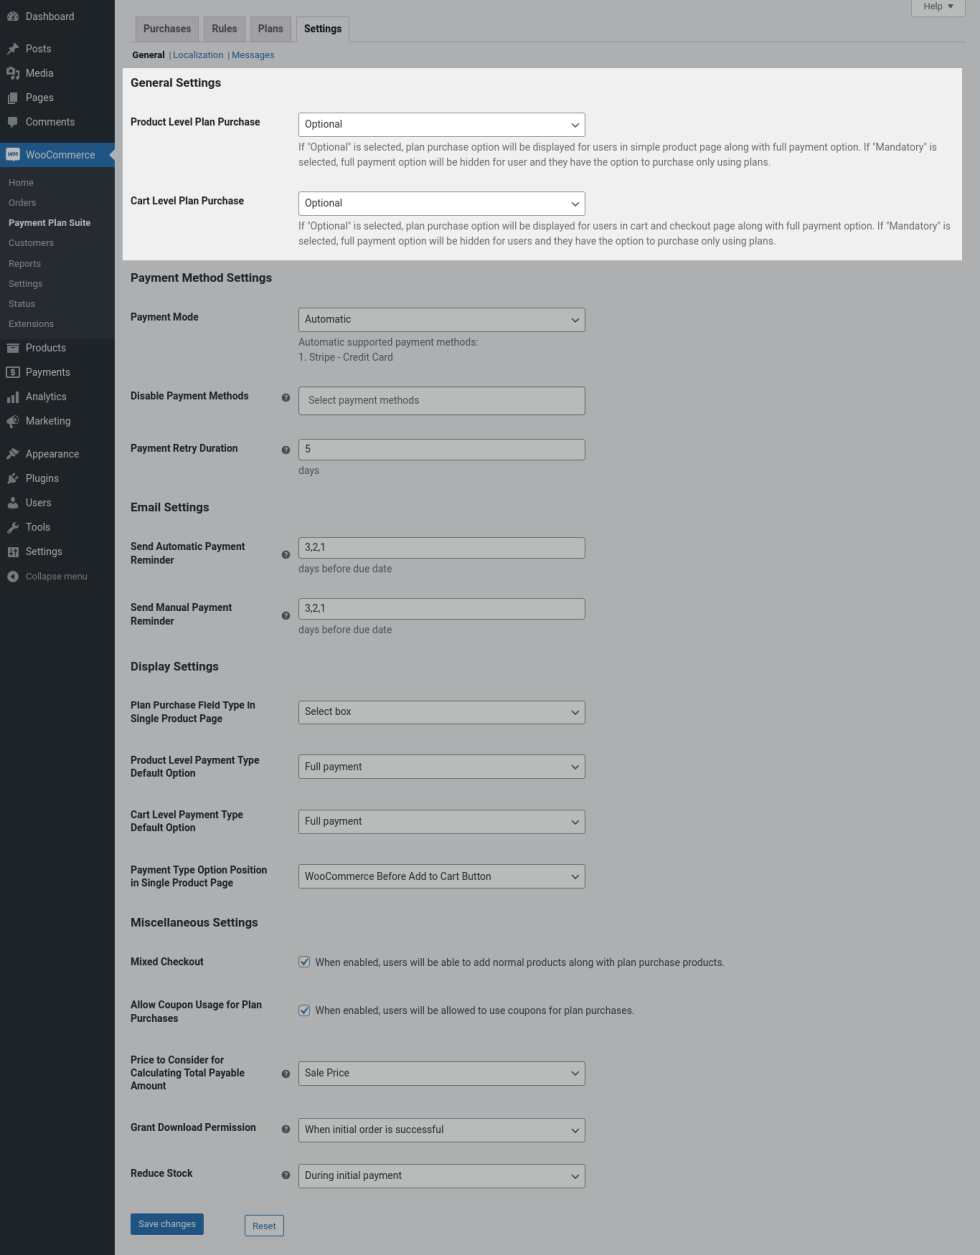Click help icon for Price to Consider setting
This screenshot has height=1255, width=980.
click(x=286, y=1073)
